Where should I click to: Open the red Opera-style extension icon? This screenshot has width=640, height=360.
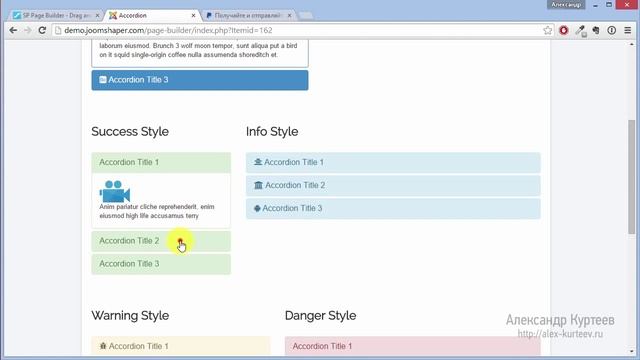tap(564, 30)
